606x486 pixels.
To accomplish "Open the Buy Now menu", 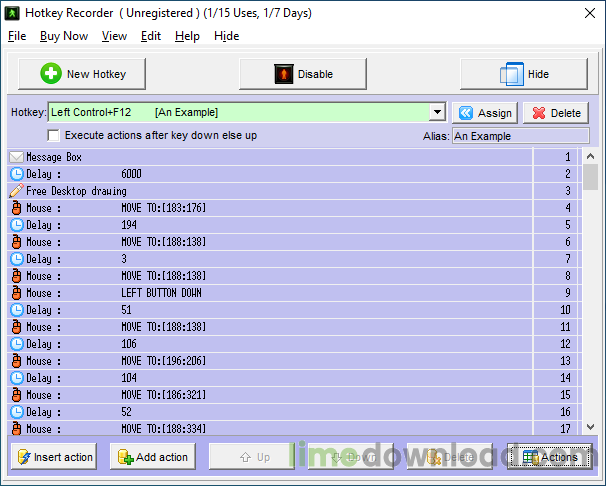I will [x=64, y=36].
